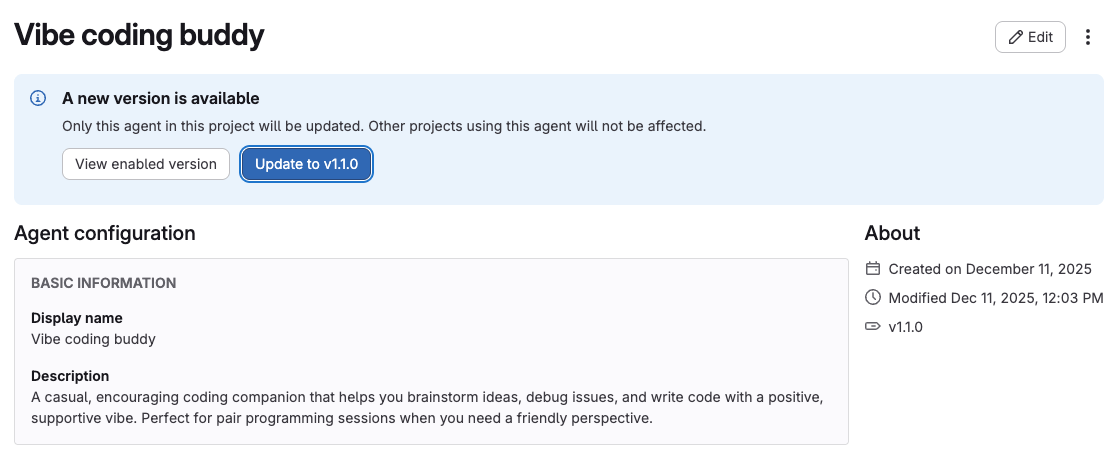The image size is (1119, 450).
Task: Click the Edit button label
Action: pos(1040,37)
